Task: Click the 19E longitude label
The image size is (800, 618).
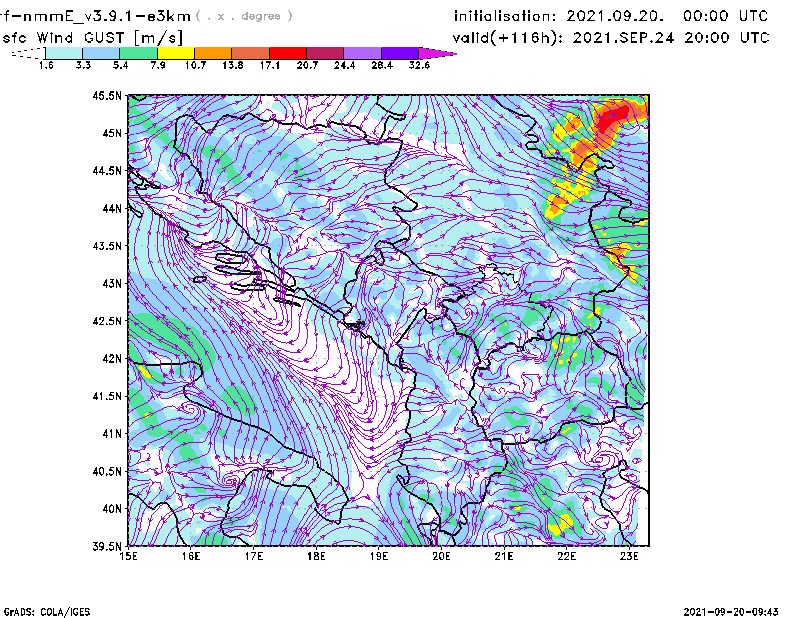Action: (x=379, y=556)
